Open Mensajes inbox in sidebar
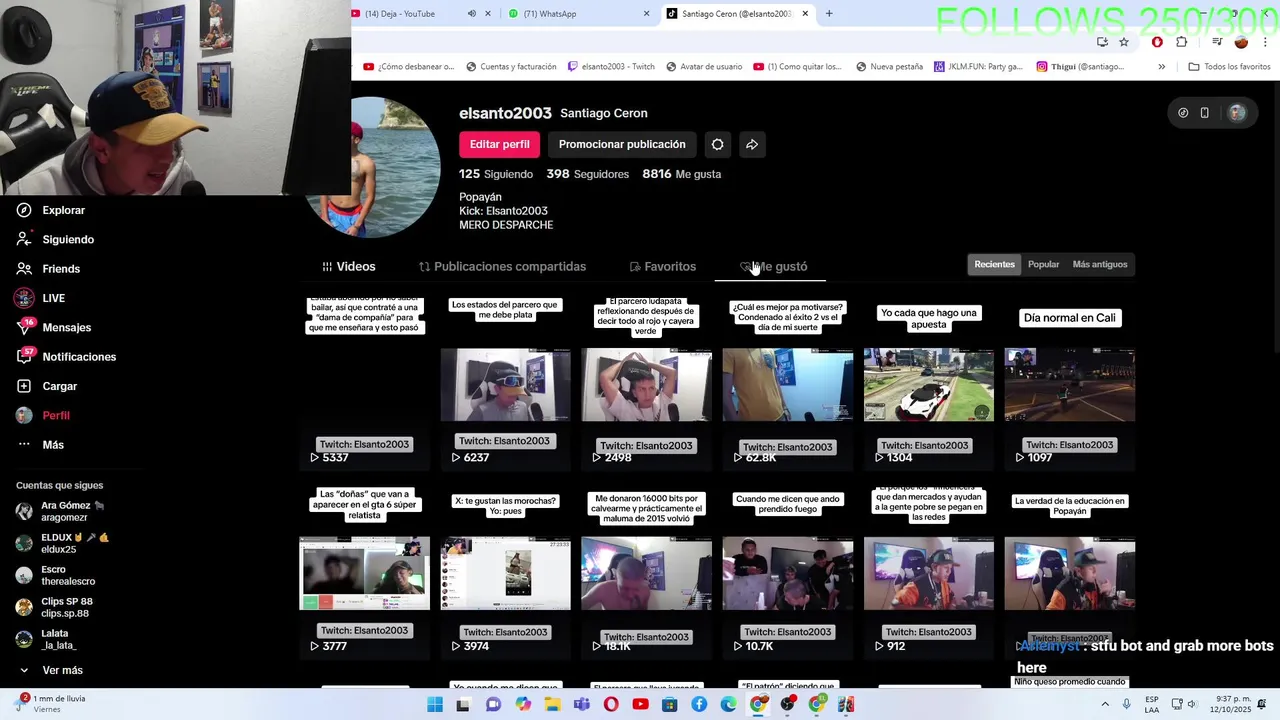The width and height of the screenshot is (1280, 720). point(54,327)
